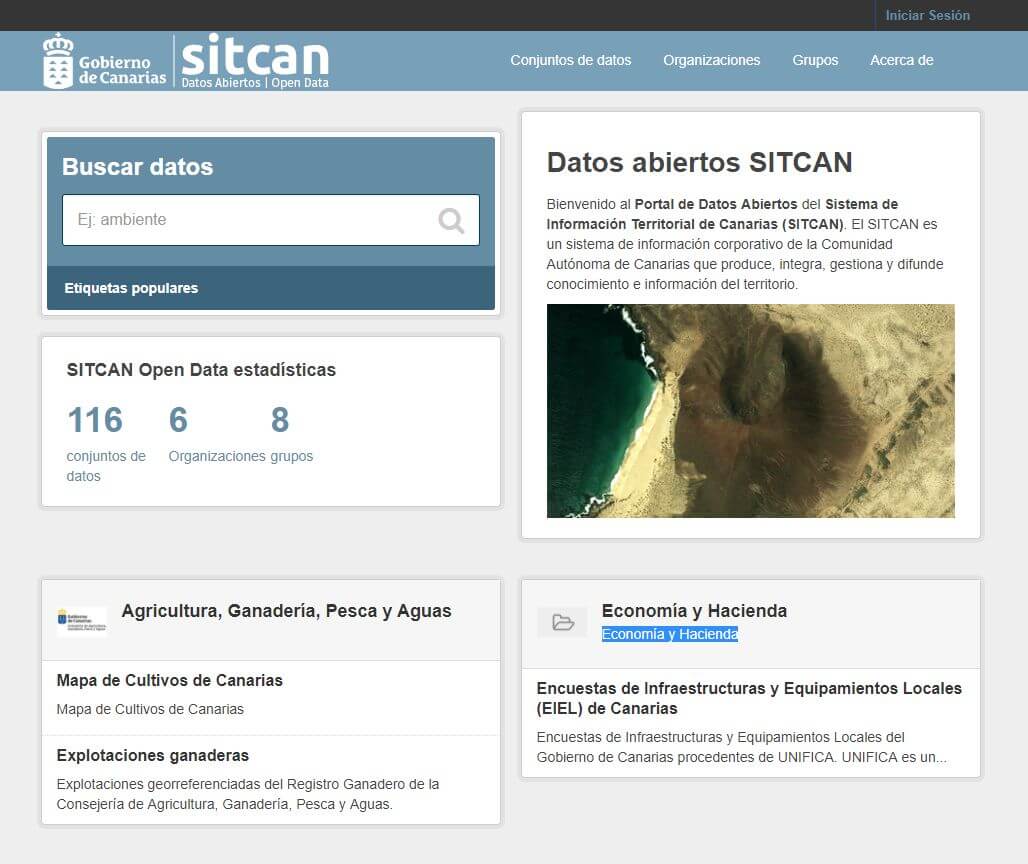
Task: Select the Organizaciones menu item
Action: [711, 60]
